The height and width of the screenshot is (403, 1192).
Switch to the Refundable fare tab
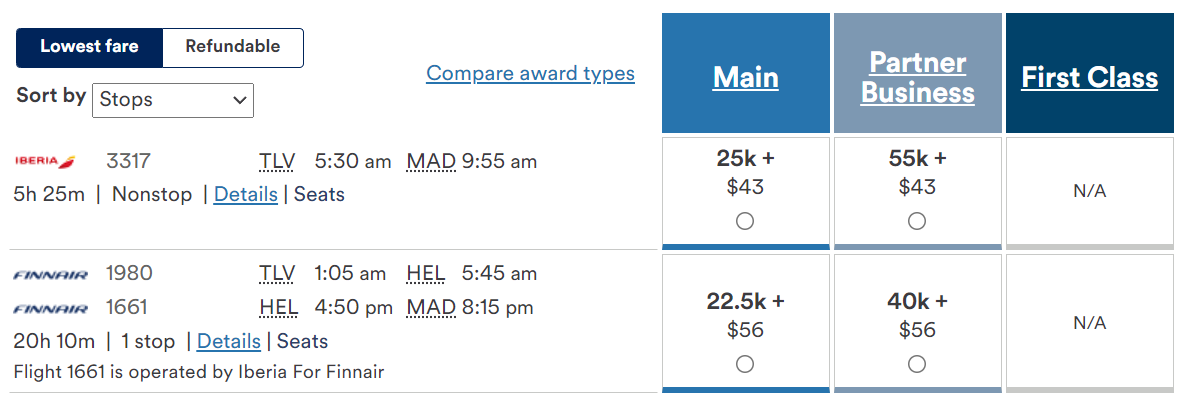coord(232,47)
